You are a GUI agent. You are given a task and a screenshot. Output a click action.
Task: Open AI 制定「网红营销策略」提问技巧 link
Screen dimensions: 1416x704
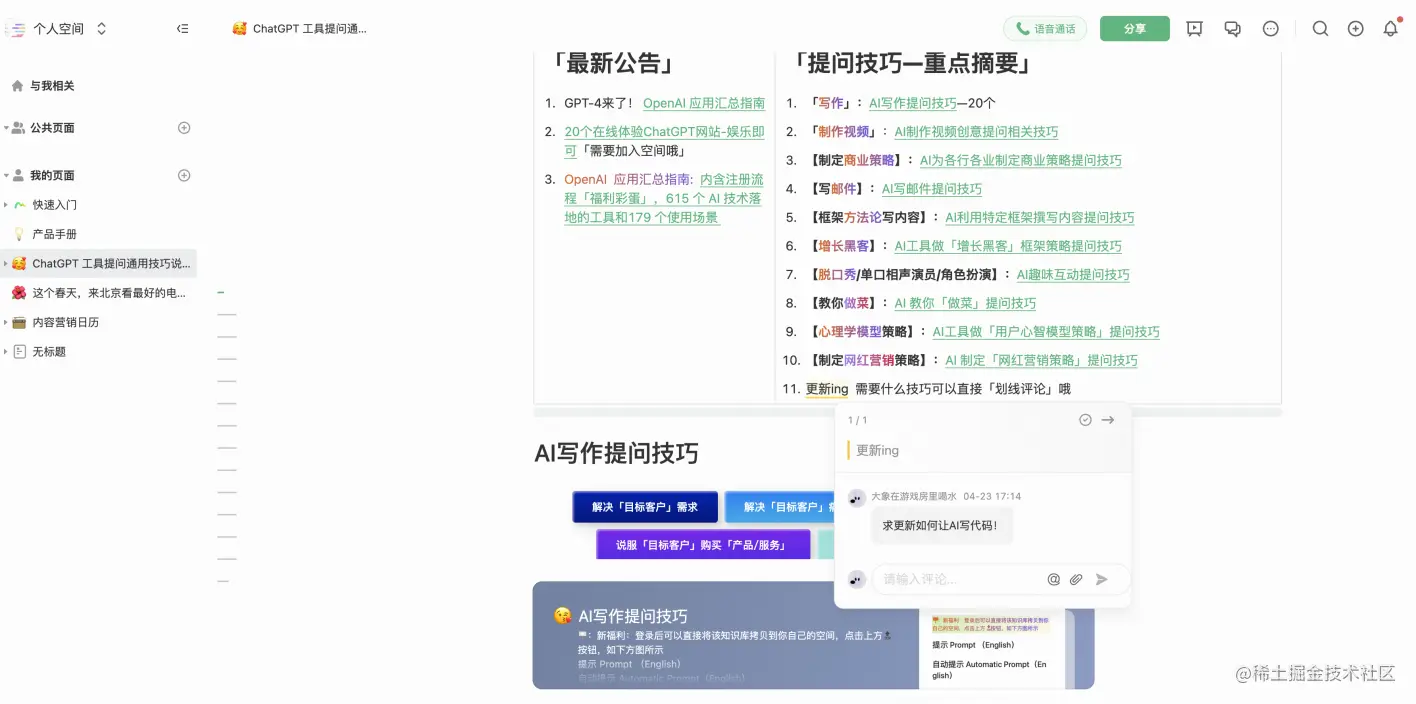(1041, 361)
